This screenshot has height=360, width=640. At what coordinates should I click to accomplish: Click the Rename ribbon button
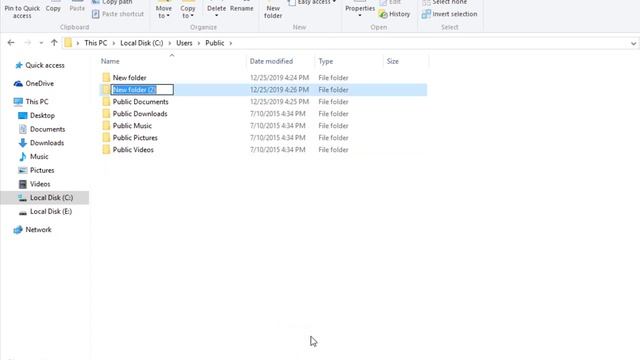(x=242, y=7)
